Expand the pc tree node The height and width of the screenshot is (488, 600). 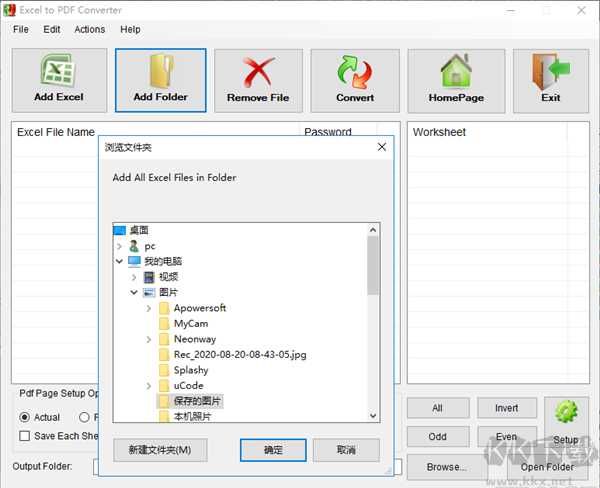click(x=120, y=246)
